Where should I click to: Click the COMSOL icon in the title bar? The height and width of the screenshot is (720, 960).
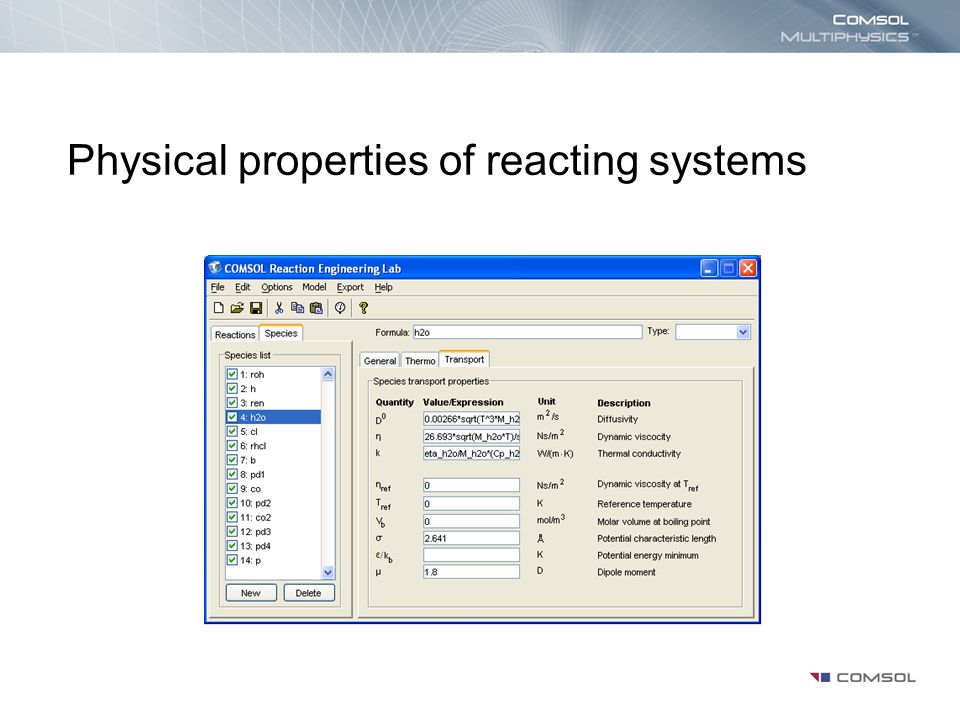click(215, 268)
